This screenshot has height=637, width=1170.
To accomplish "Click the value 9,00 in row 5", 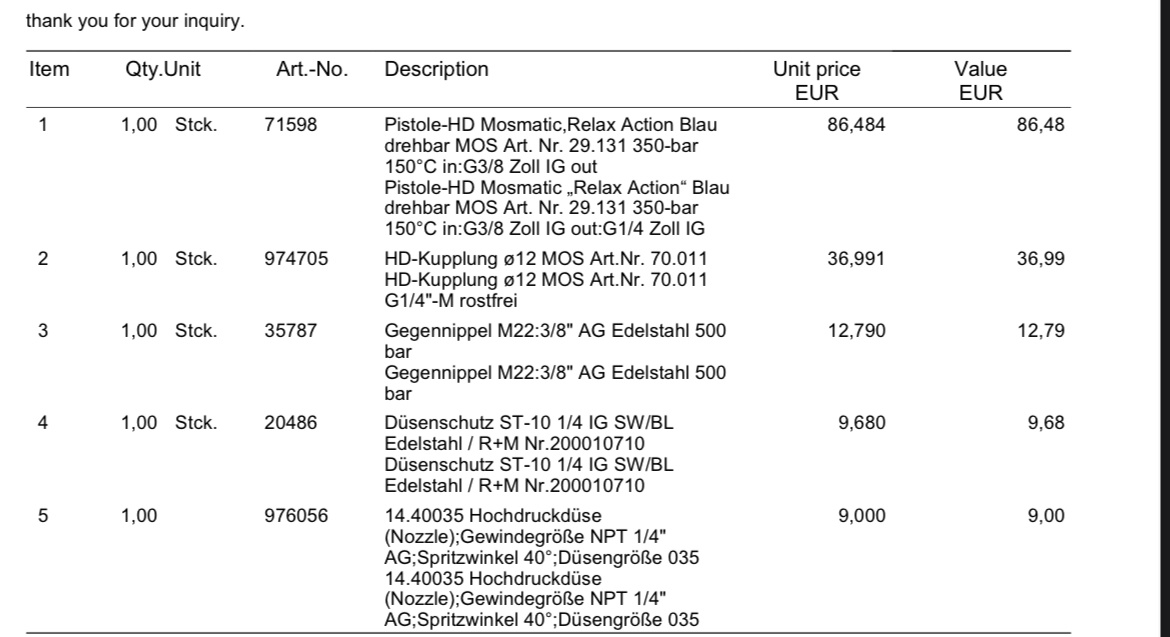I will [x=1046, y=515].
